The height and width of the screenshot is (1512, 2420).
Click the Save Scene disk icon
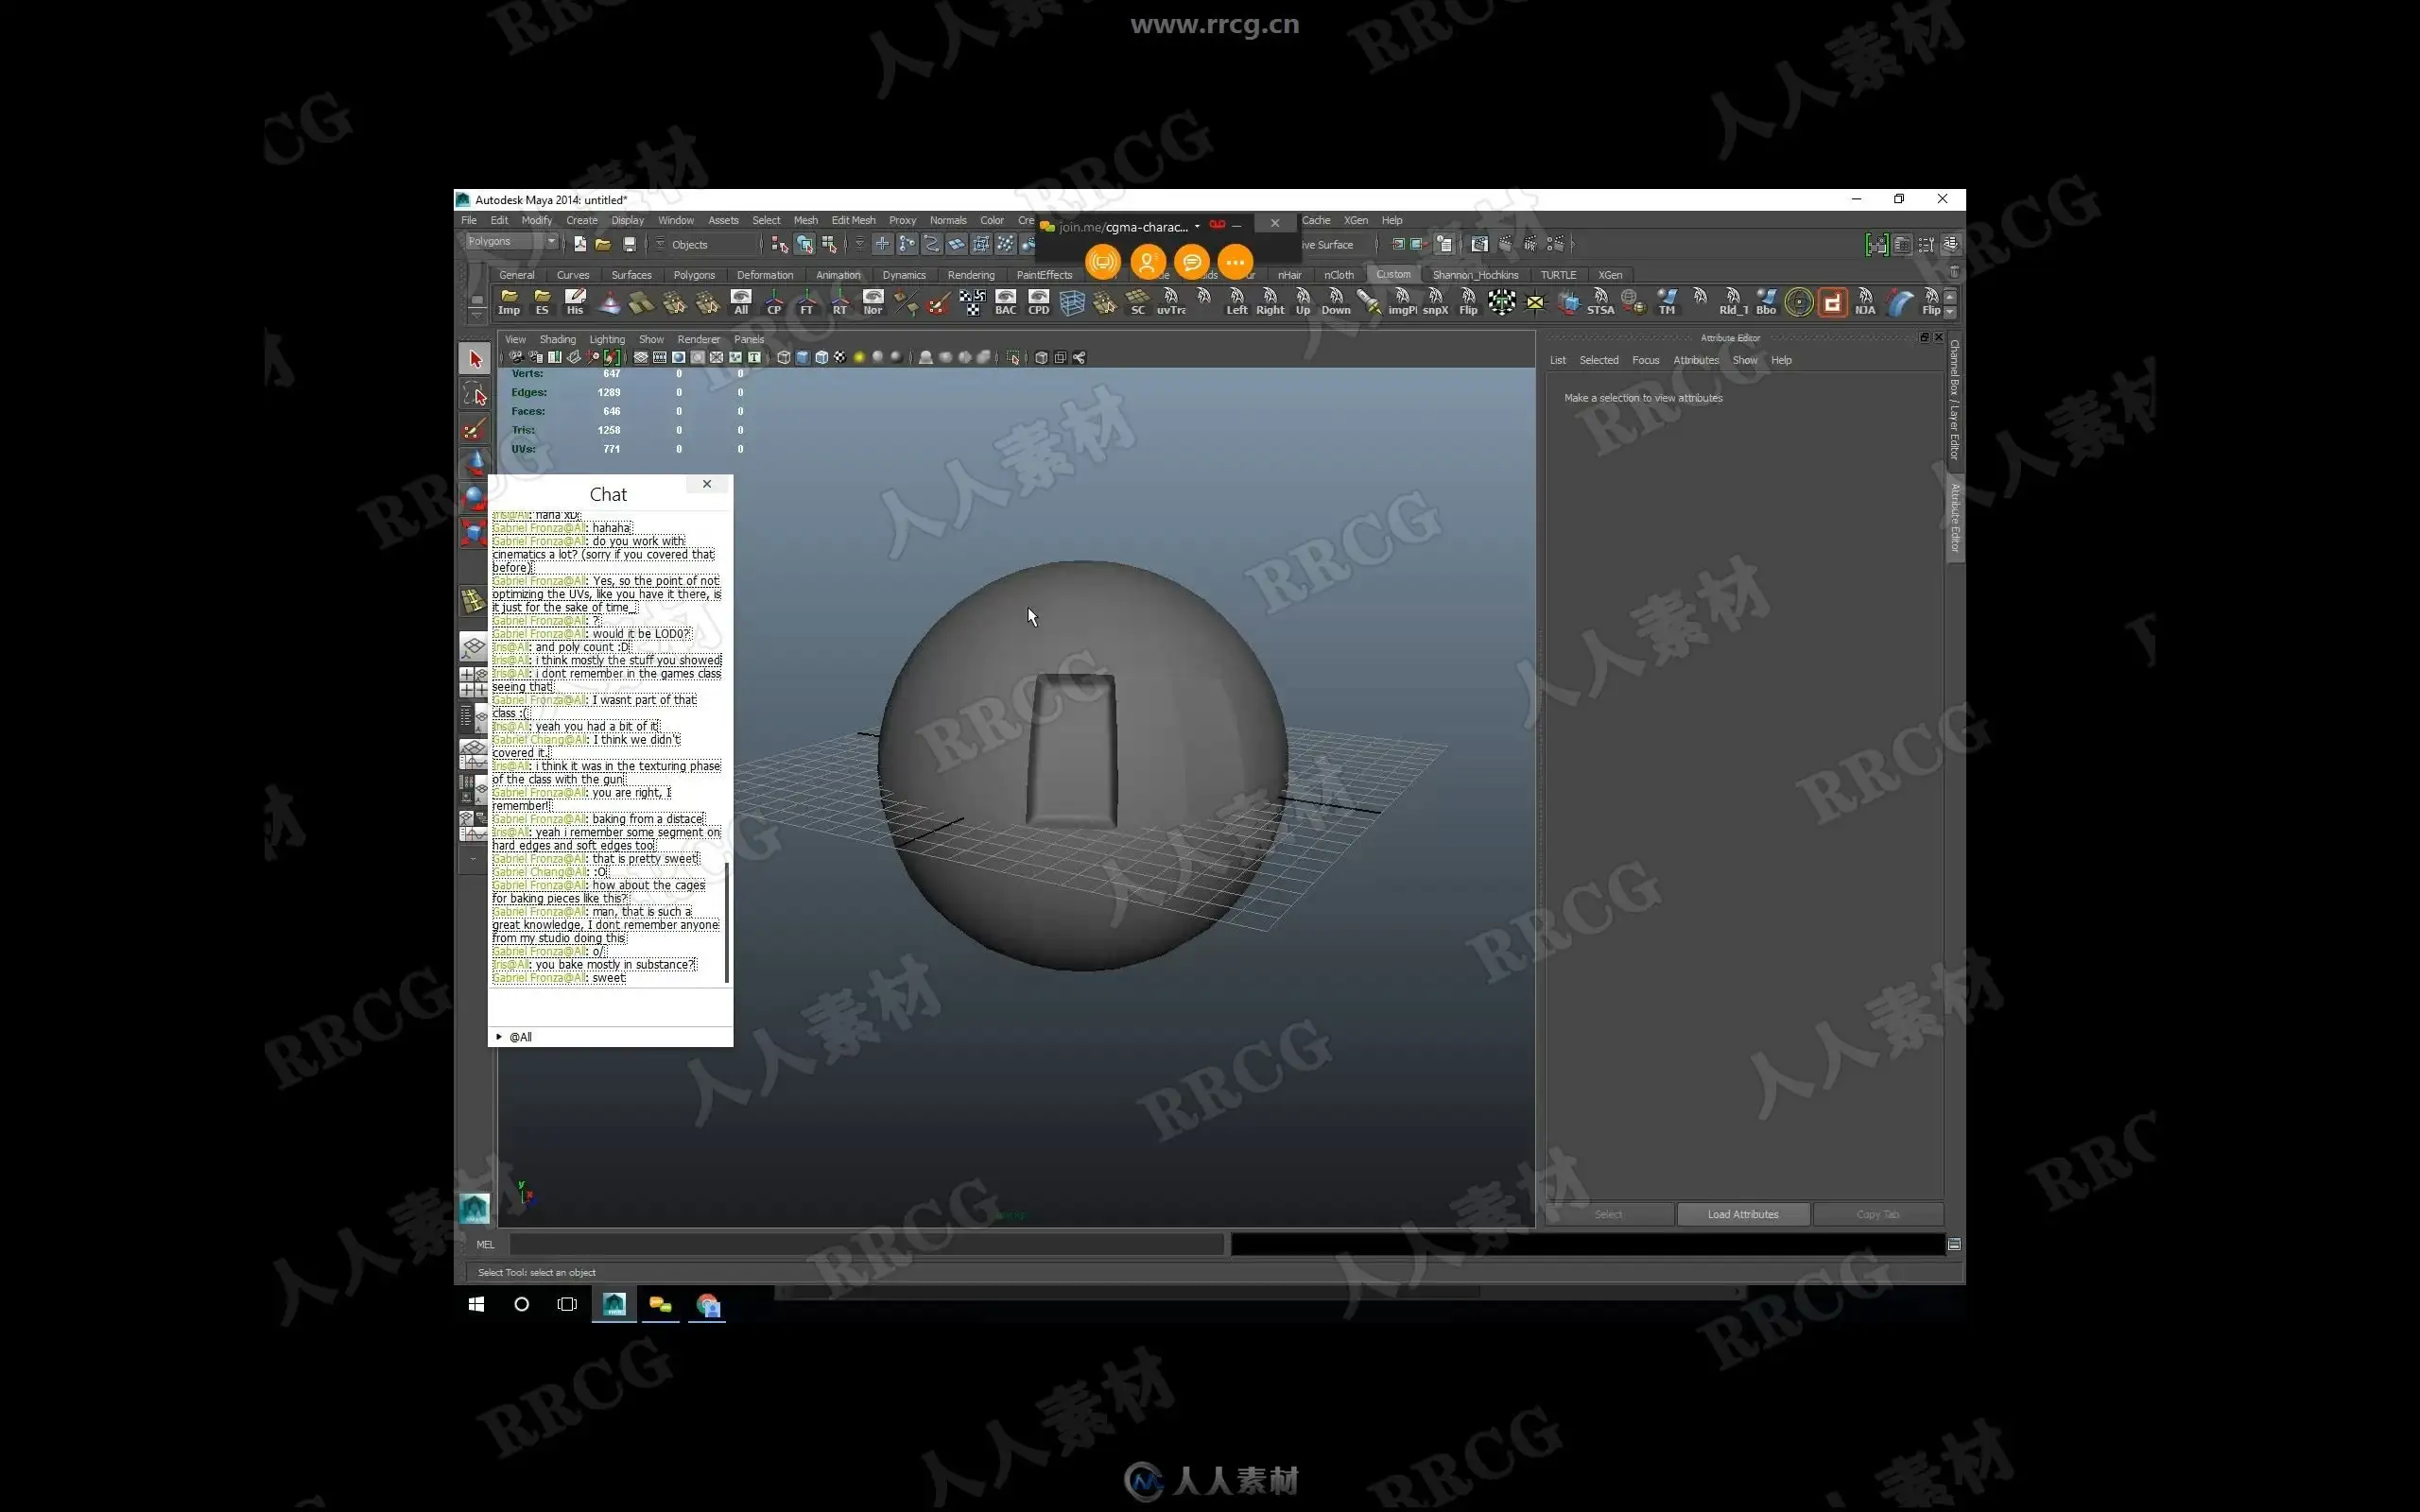[x=629, y=244]
